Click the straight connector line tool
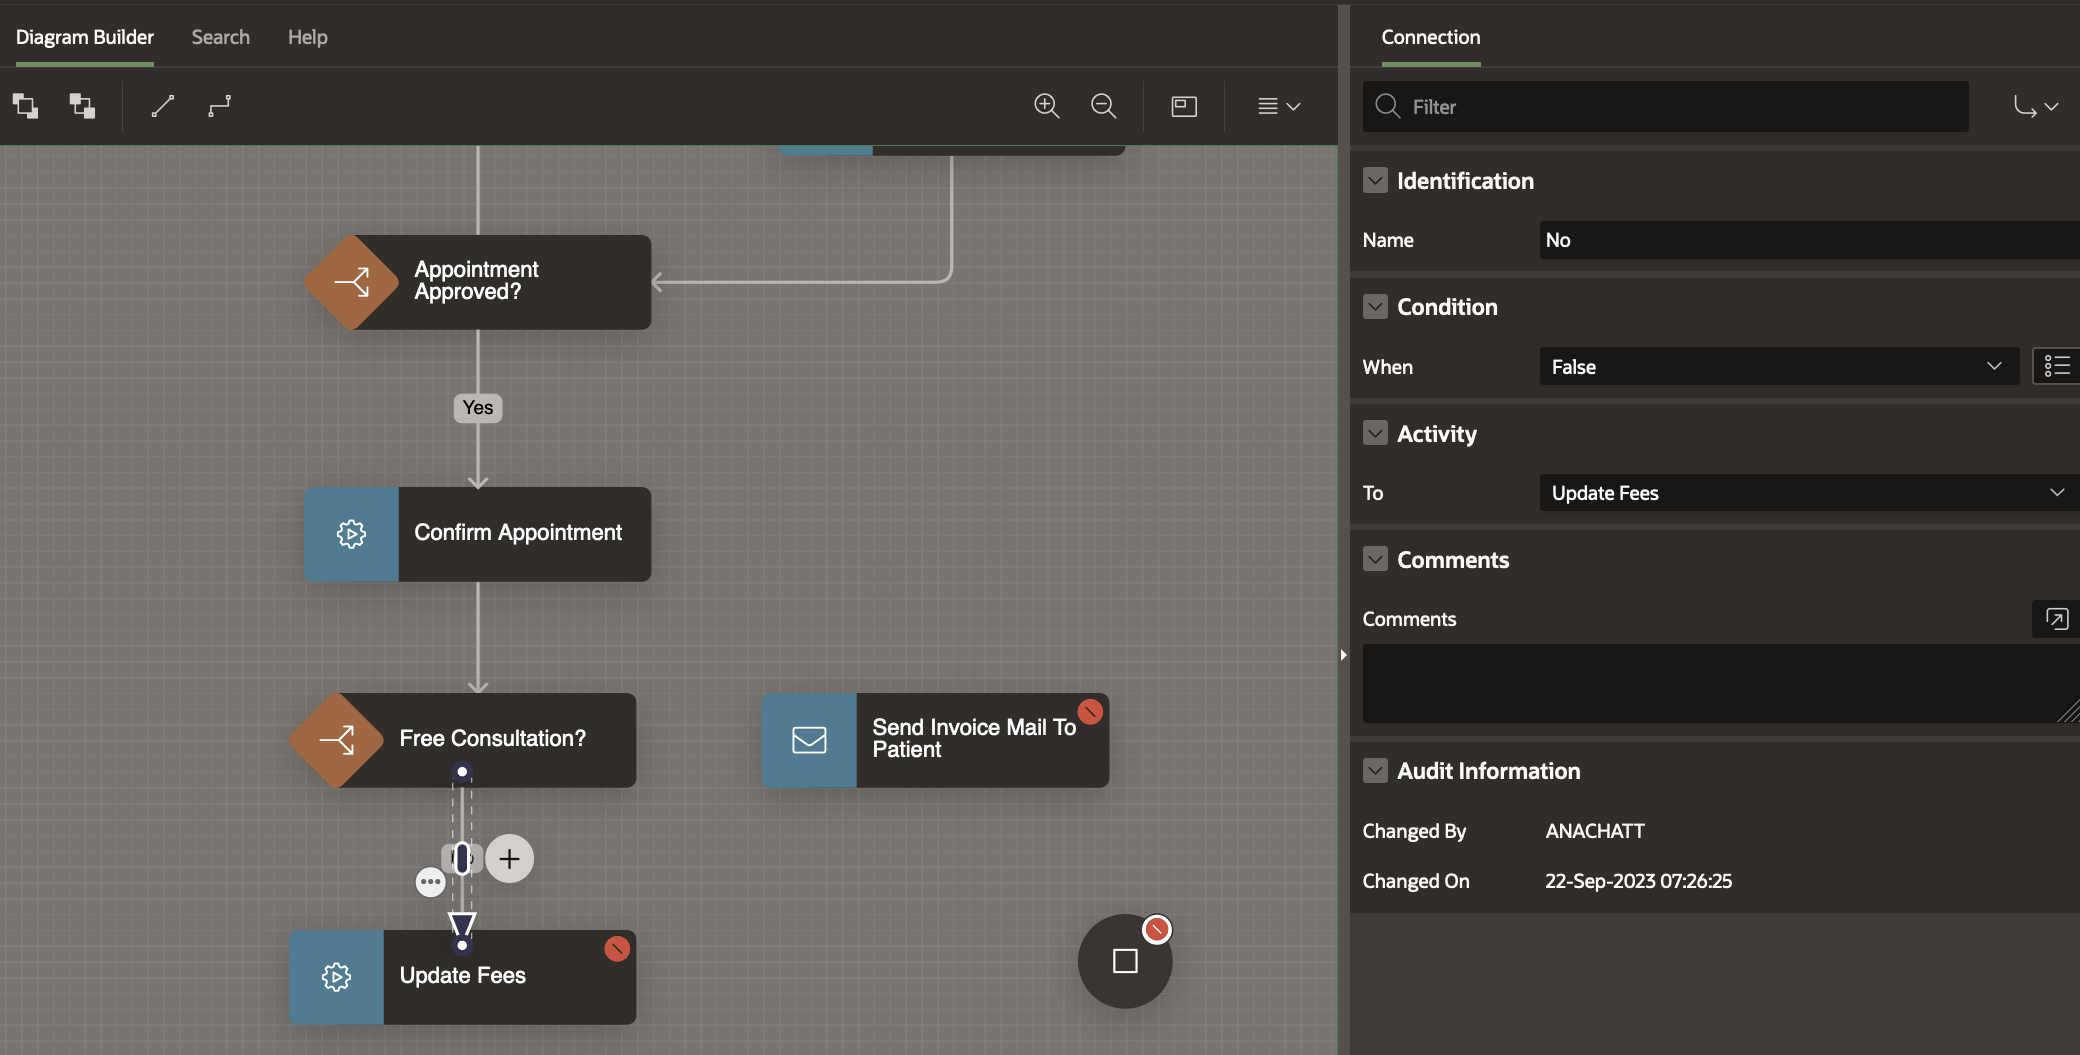This screenshot has width=2080, height=1055. click(163, 106)
